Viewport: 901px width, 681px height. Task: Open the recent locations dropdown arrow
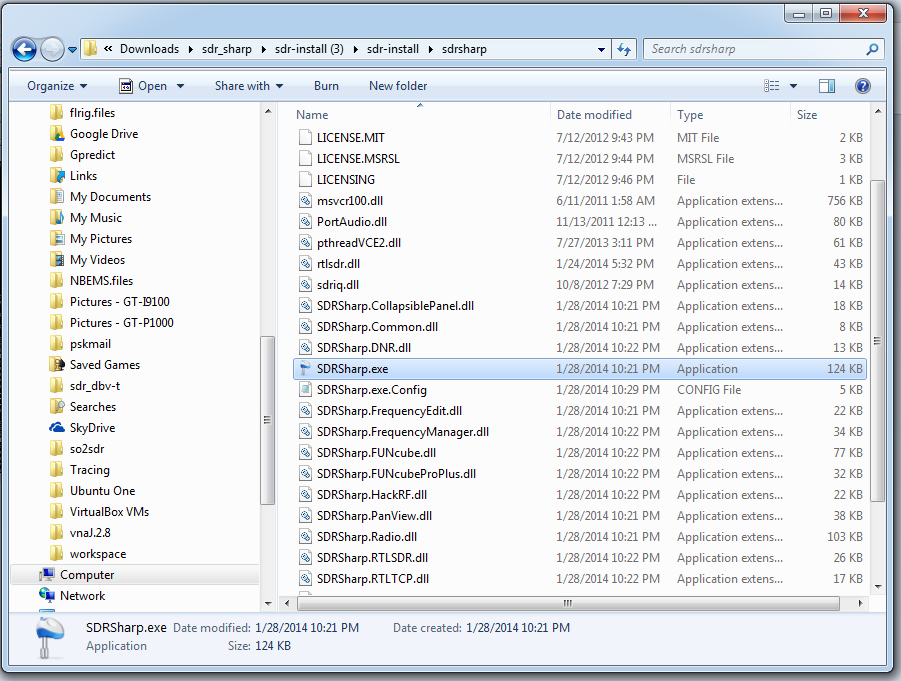click(x=72, y=50)
